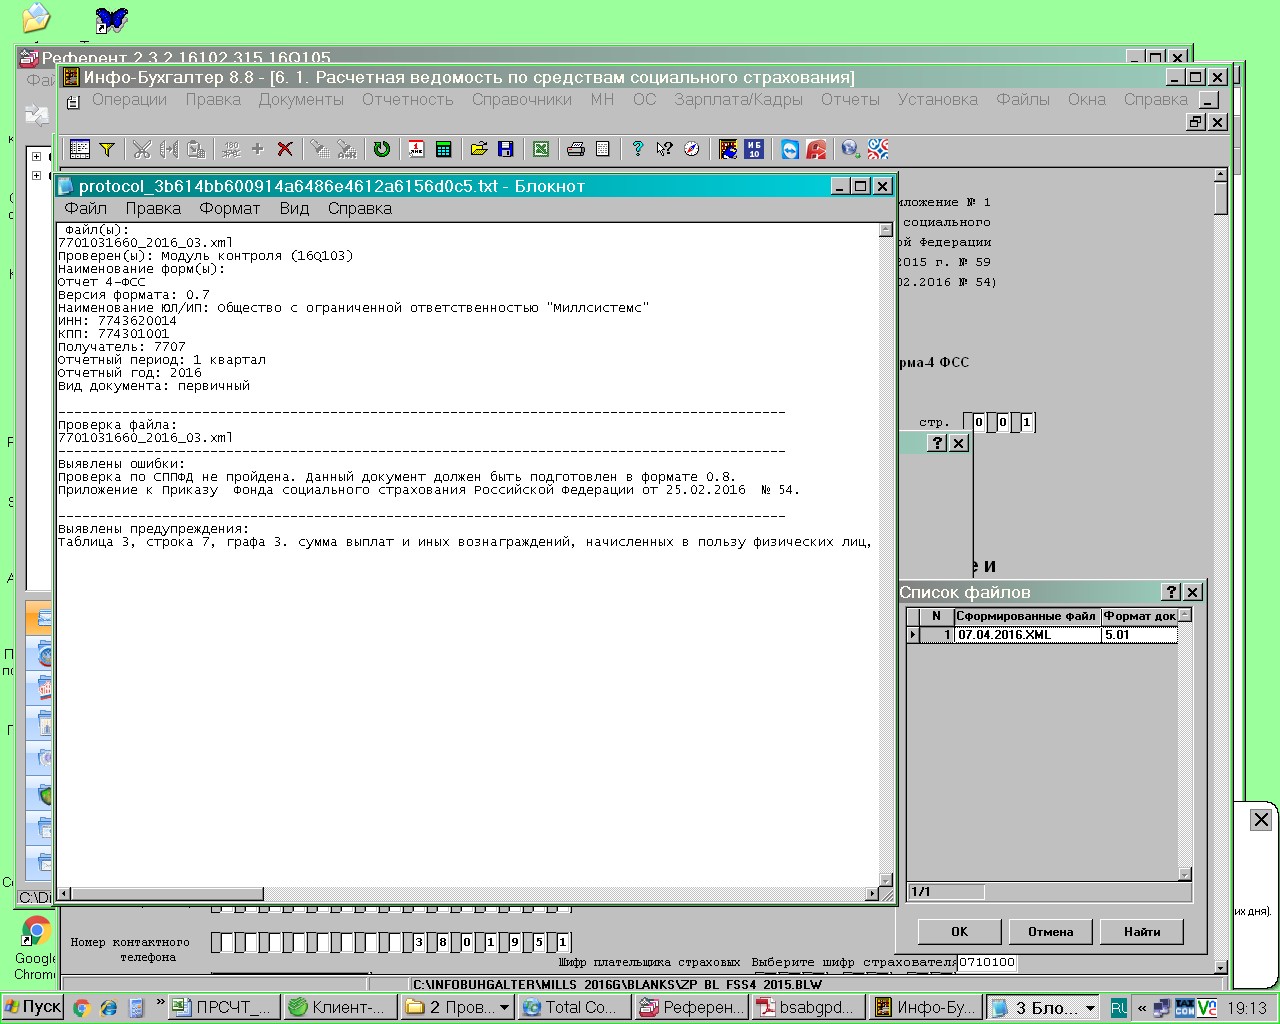Screen dimensions: 1280x1024
Task: Click the printer icon
Action: pos(576,149)
